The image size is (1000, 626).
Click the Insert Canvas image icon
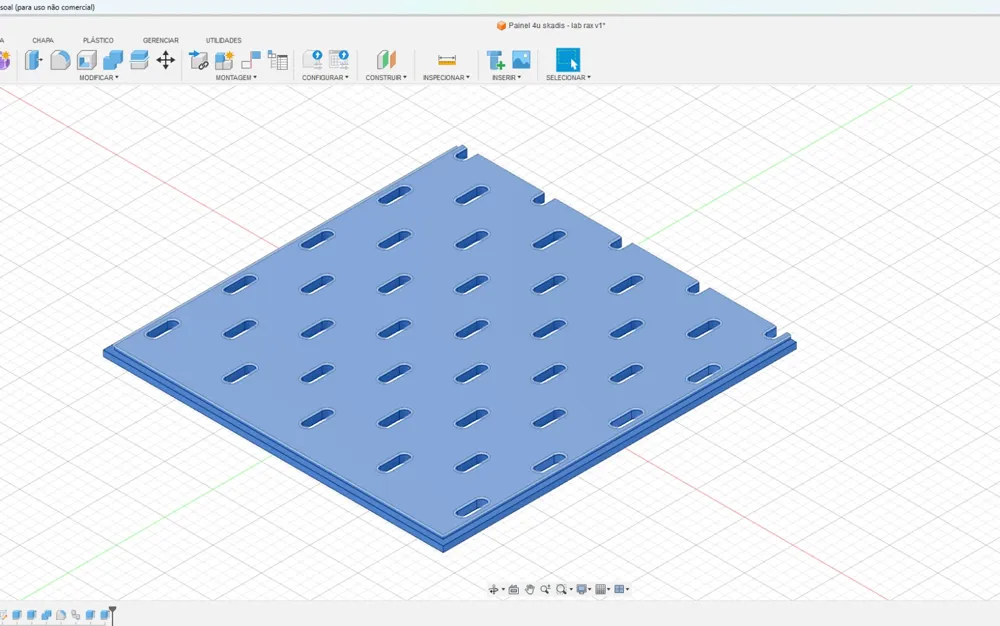point(521,60)
